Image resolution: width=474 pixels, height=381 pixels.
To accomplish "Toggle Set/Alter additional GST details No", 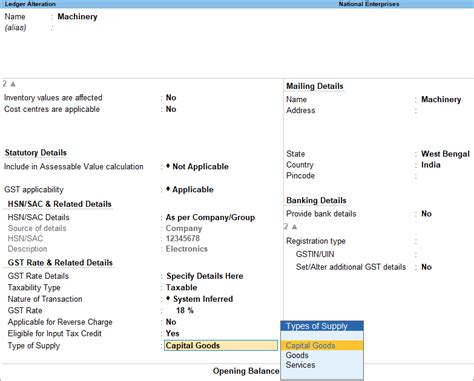I will point(426,267).
